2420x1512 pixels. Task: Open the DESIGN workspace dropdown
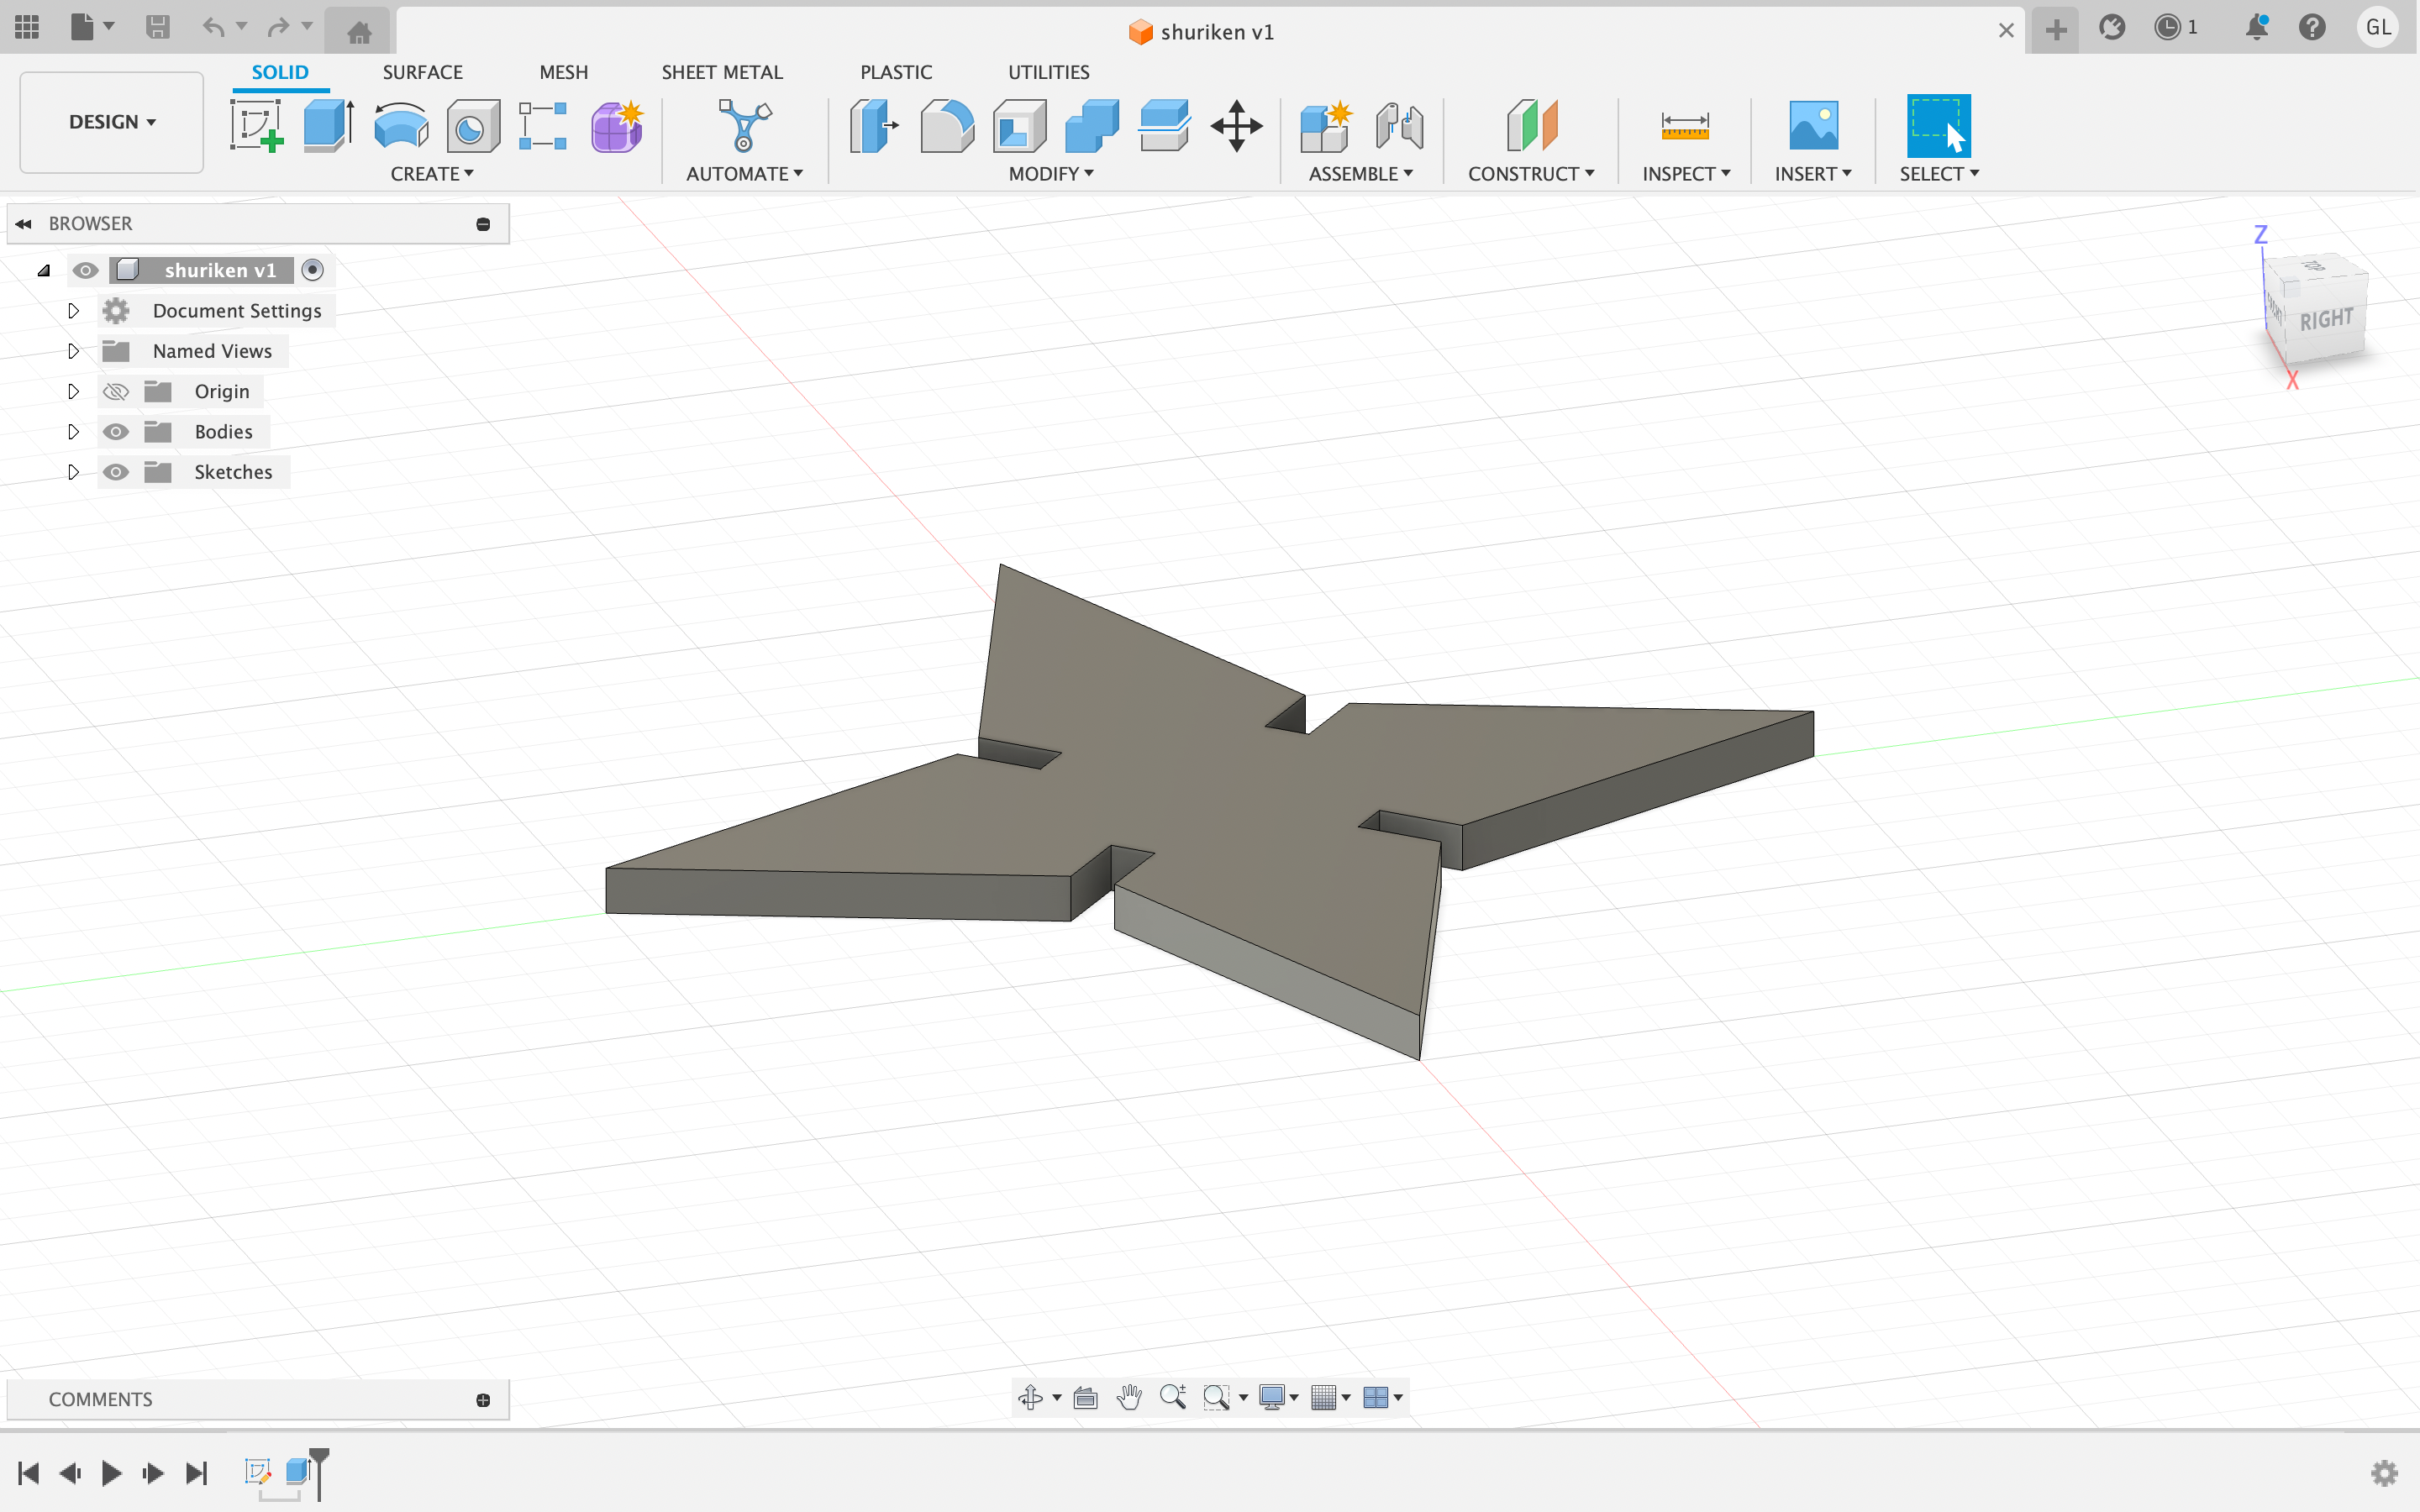coord(111,122)
